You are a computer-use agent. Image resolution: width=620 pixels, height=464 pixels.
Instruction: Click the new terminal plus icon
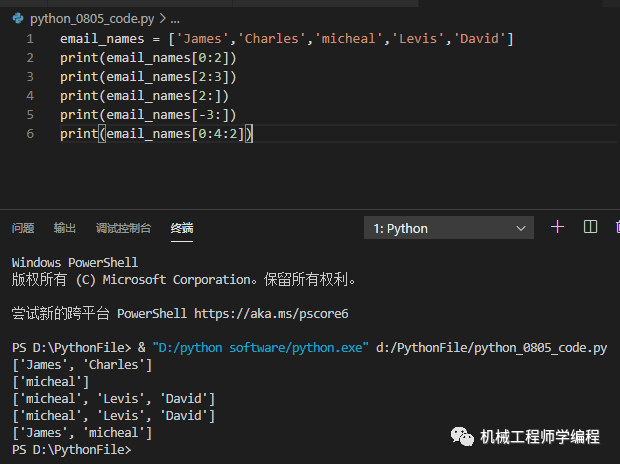(x=558, y=227)
